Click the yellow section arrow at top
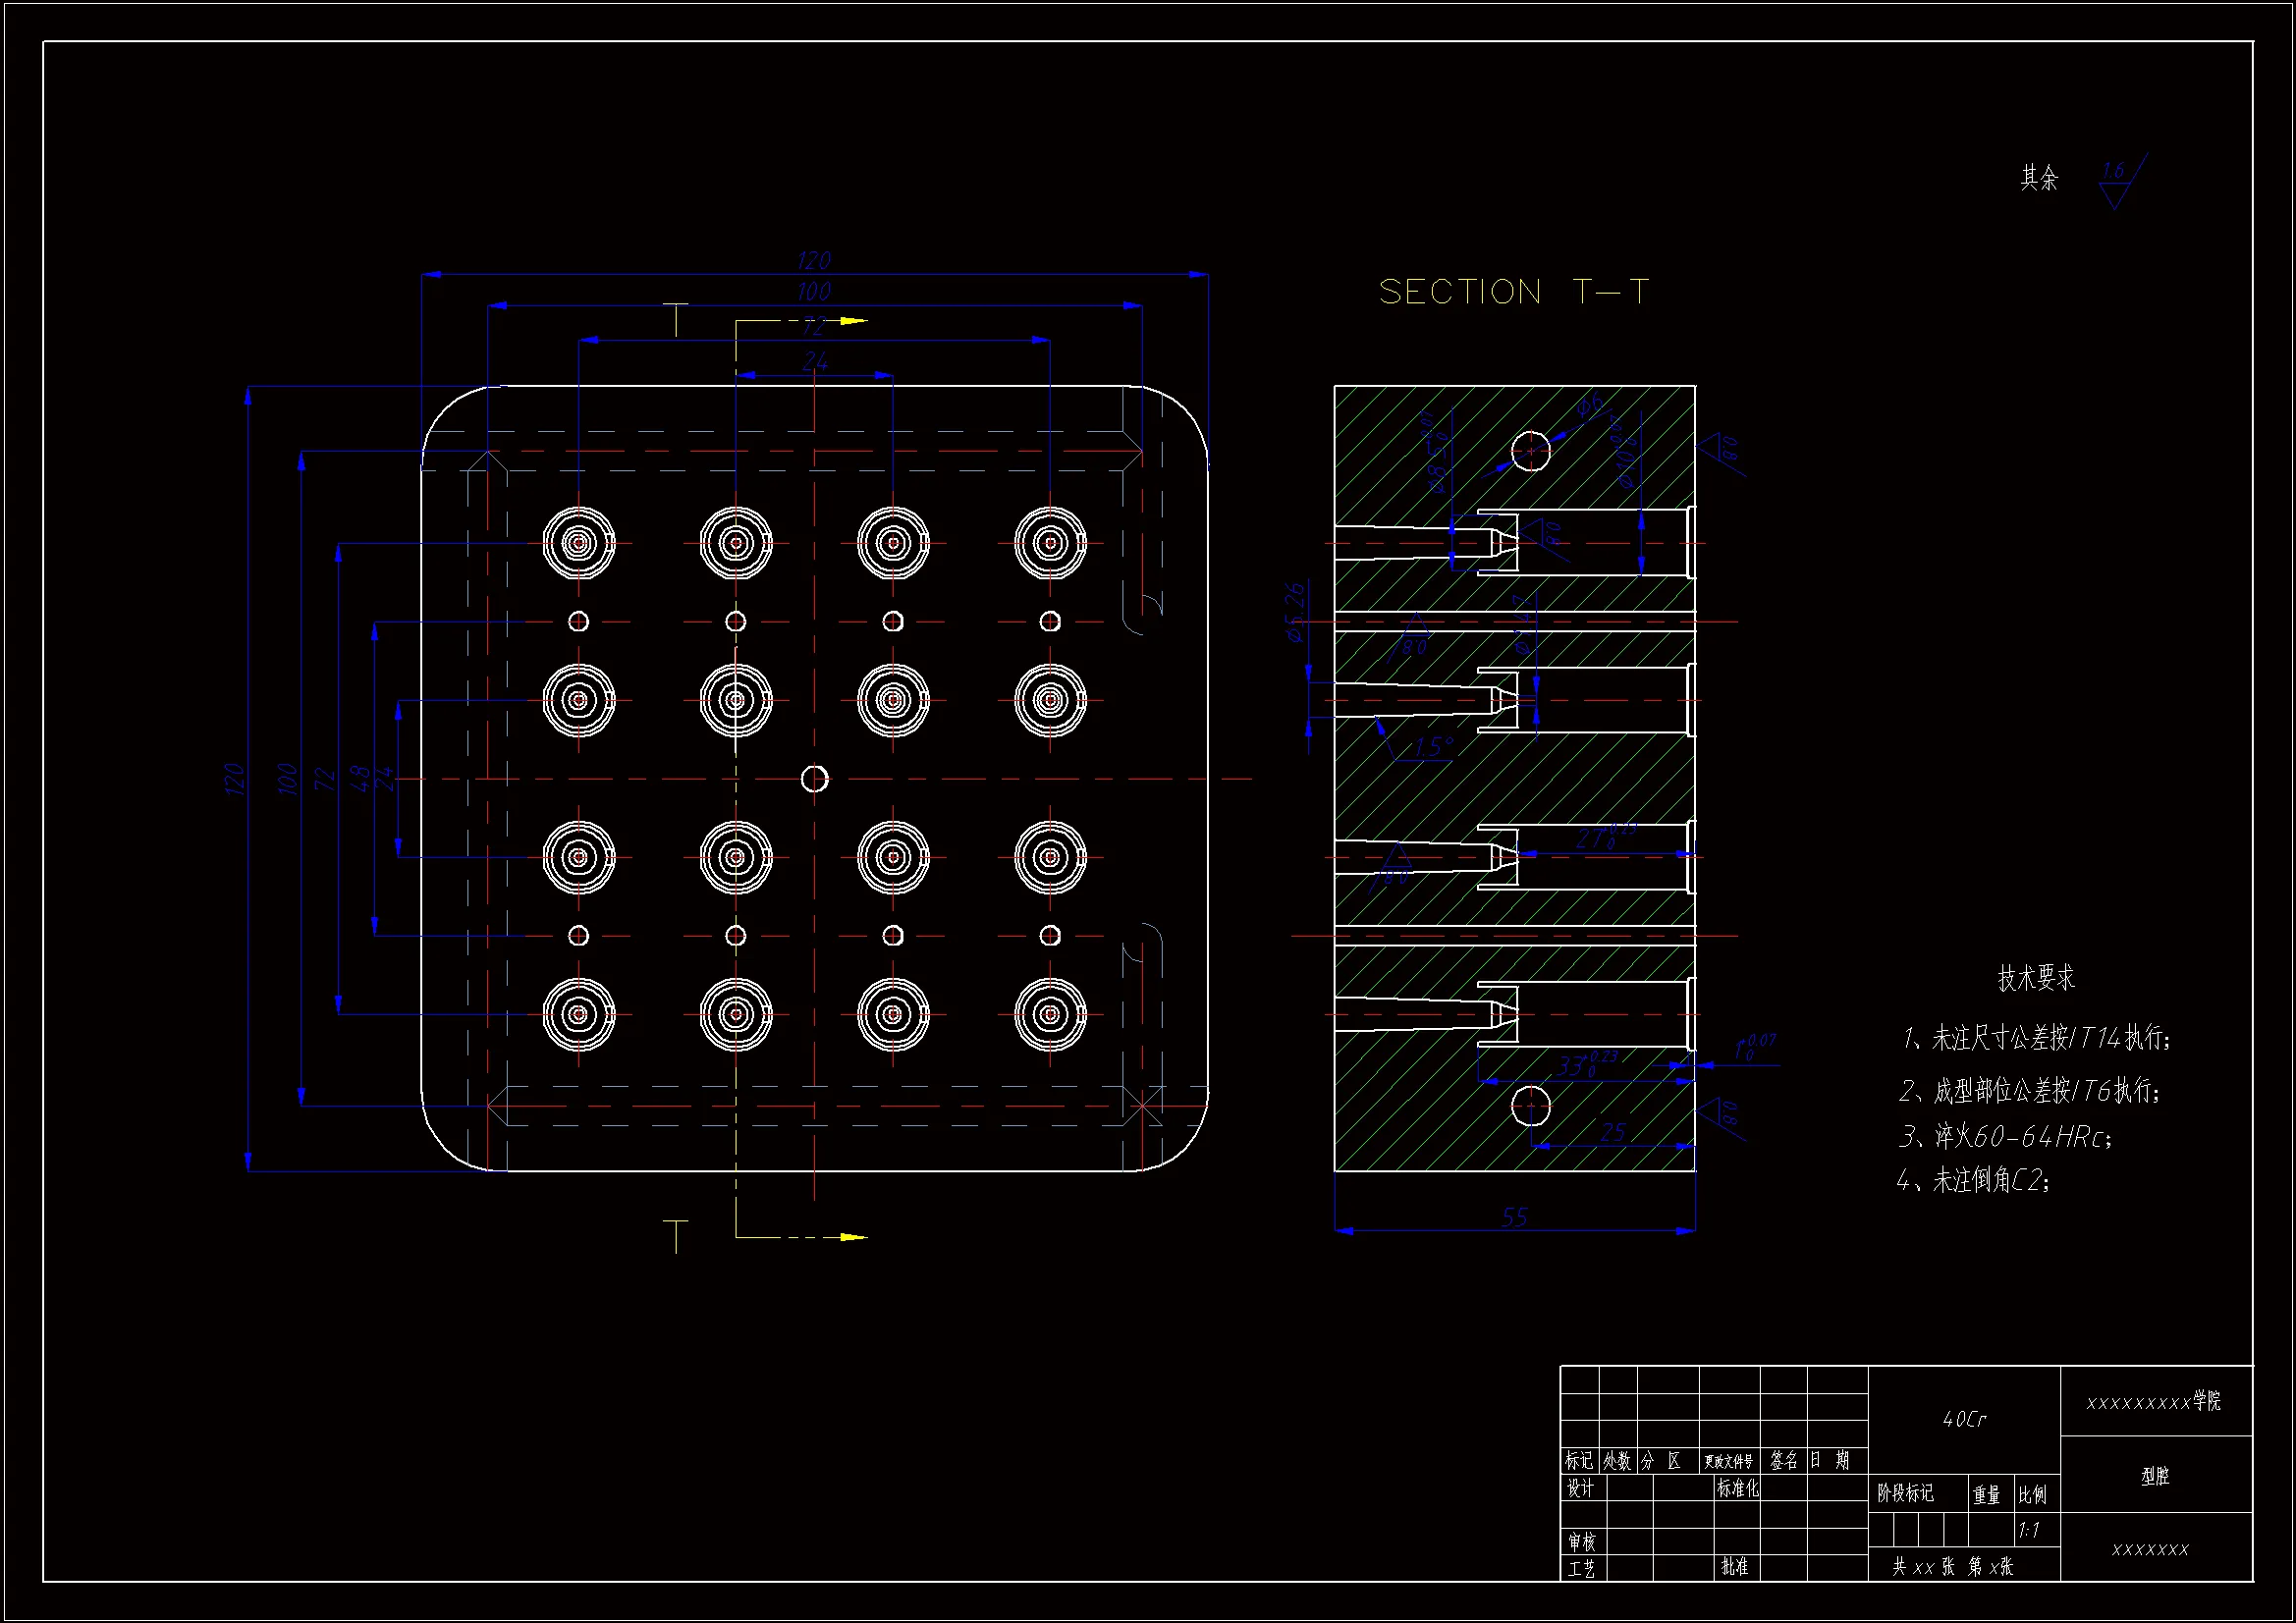Image resolution: width=2296 pixels, height=1623 pixels. (x=853, y=321)
